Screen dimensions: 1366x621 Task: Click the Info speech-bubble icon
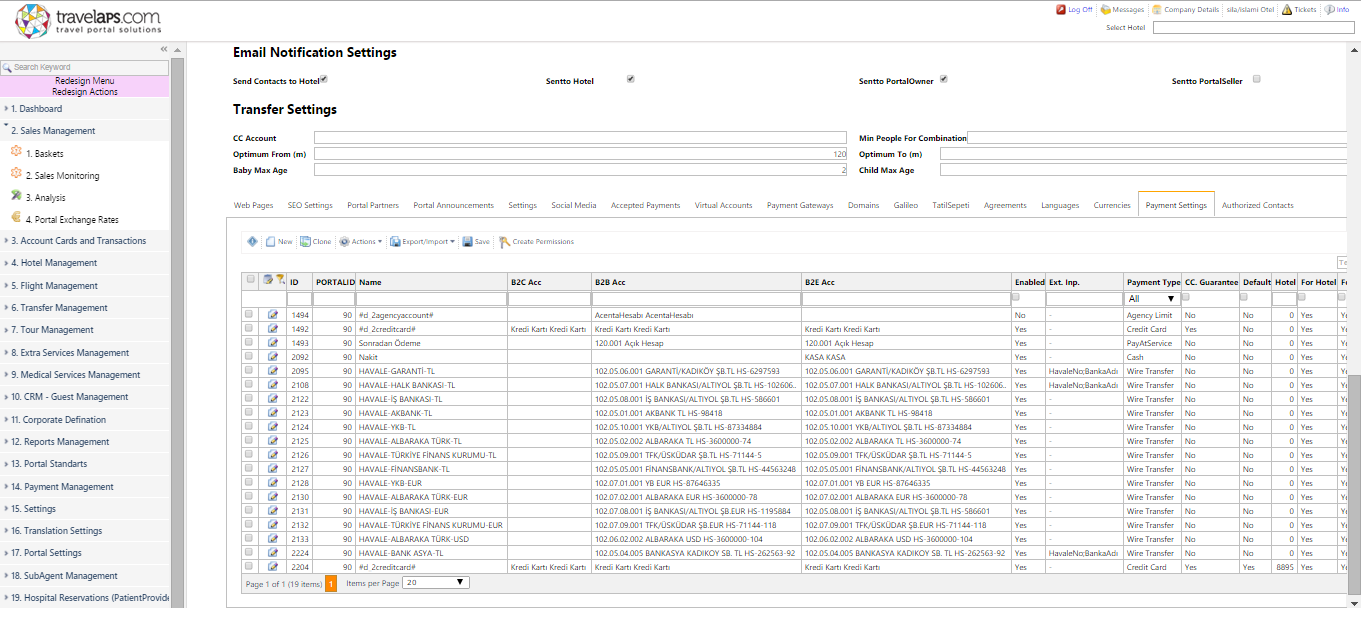pos(1330,9)
